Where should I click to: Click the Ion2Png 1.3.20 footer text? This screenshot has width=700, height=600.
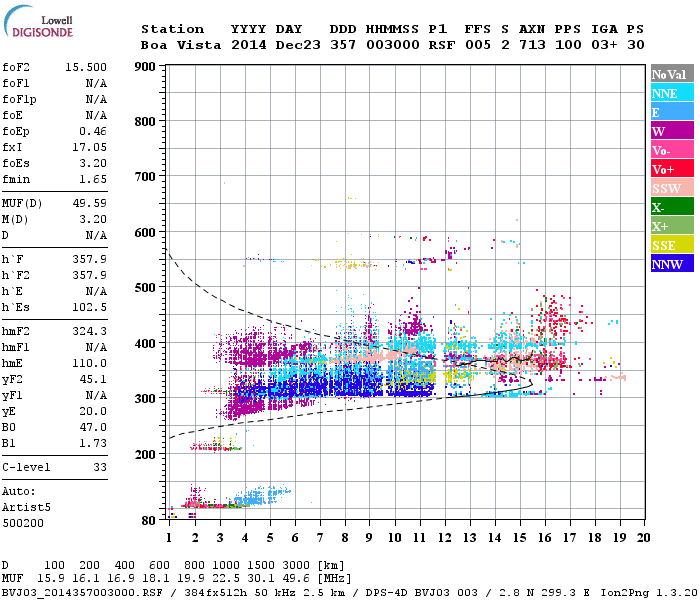point(649,593)
